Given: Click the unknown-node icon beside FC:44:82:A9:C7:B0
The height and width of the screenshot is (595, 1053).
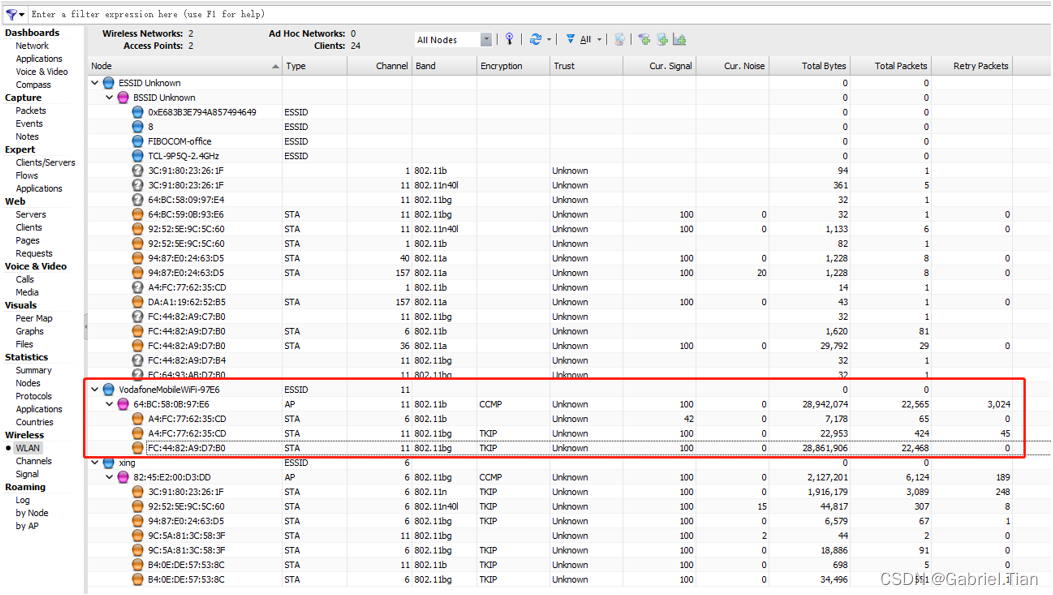Looking at the screenshot, I should pos(138,317).
